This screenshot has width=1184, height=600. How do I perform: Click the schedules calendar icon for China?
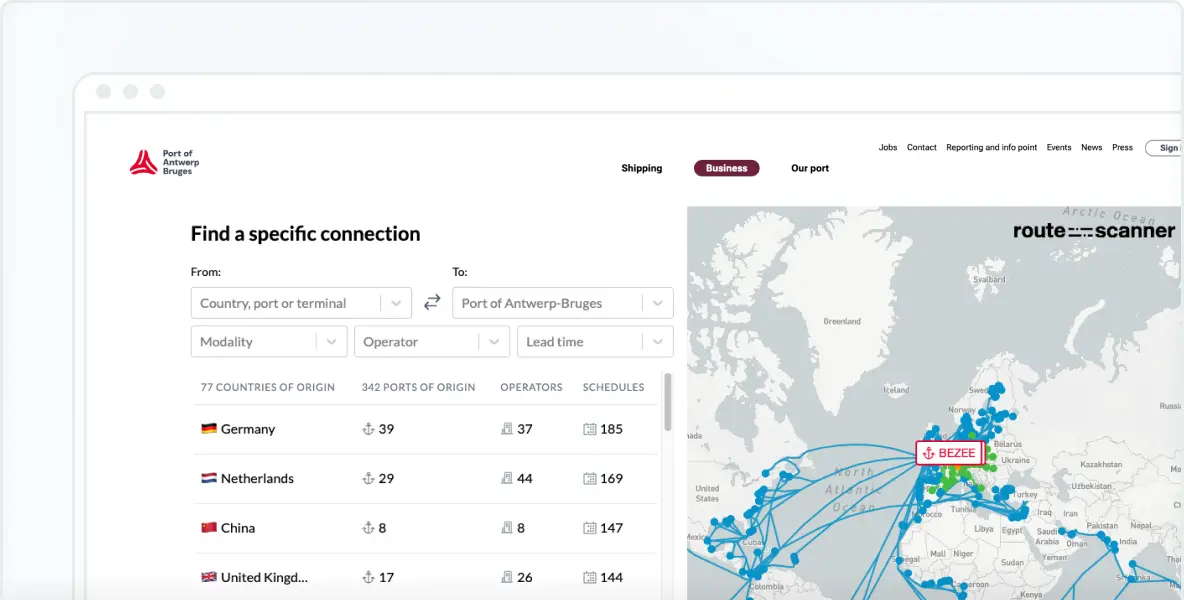click(x=589, y=528)
